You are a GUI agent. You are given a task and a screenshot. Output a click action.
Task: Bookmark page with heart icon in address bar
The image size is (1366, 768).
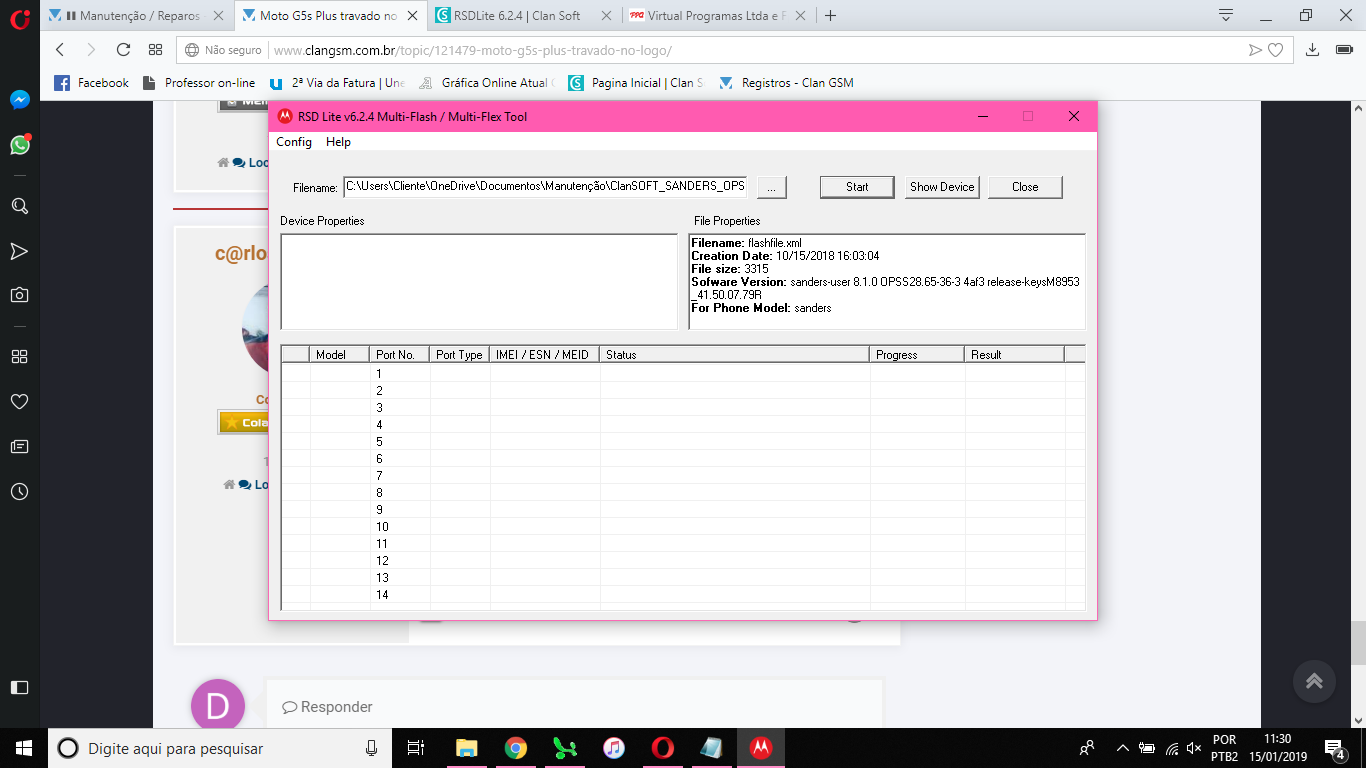pos(1275,50)
